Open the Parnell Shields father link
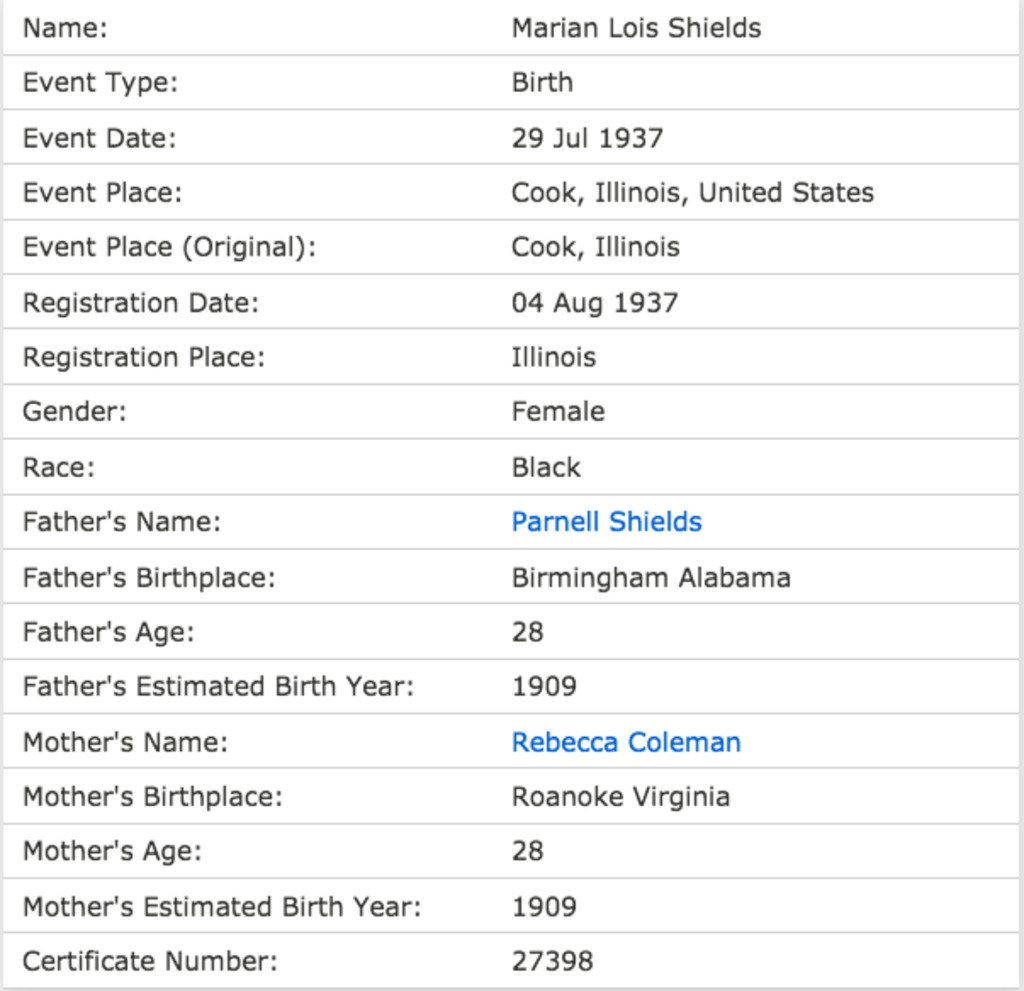Viewport: 1024px width, 991px height. coord(606,522)
